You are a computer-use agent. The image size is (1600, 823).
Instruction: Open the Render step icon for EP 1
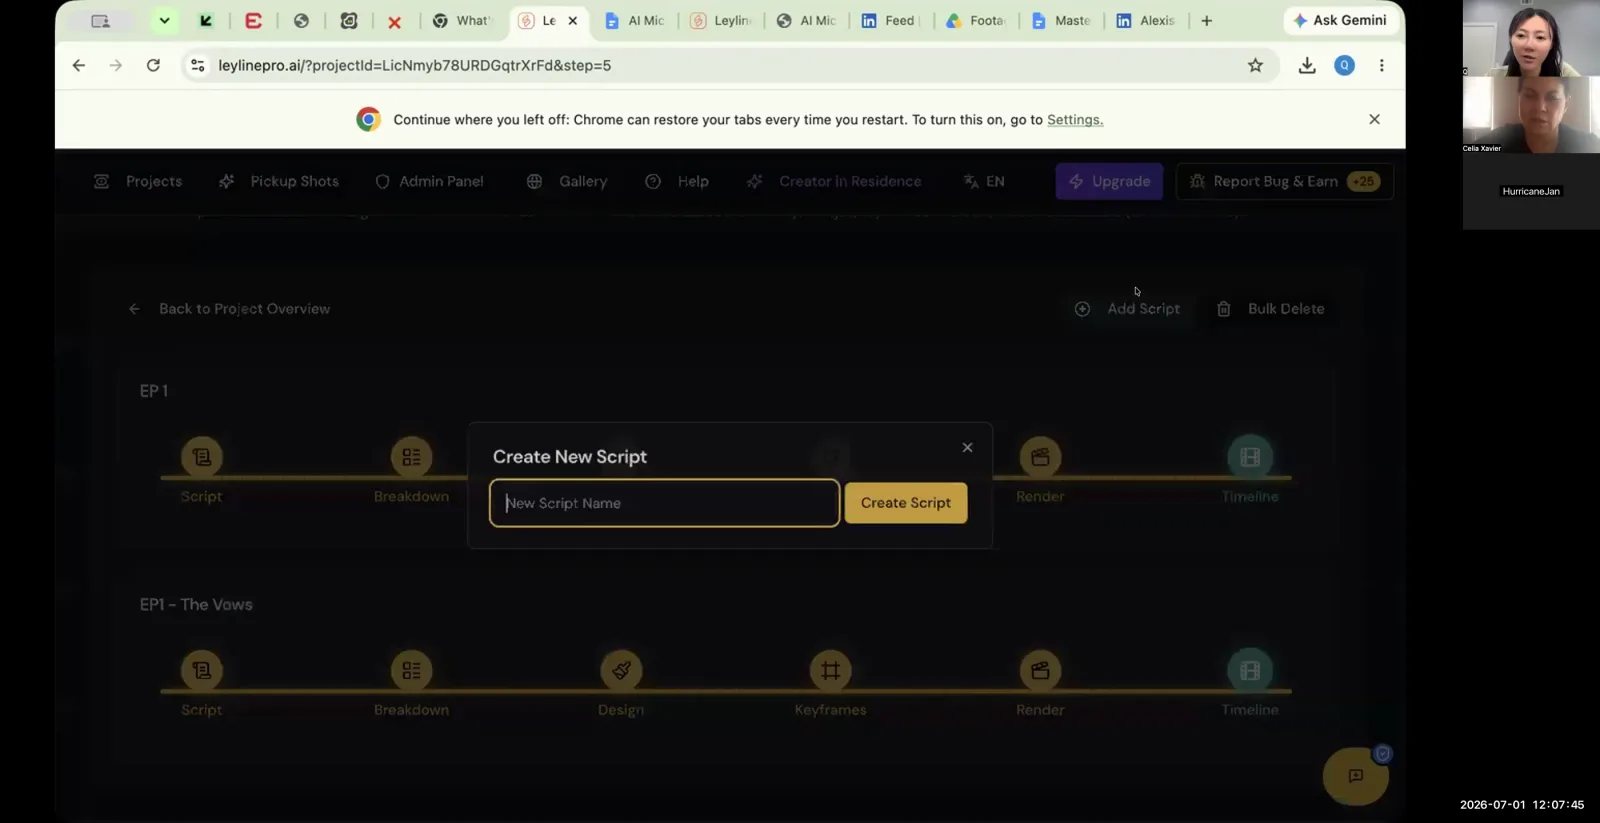coord(1040,457)
